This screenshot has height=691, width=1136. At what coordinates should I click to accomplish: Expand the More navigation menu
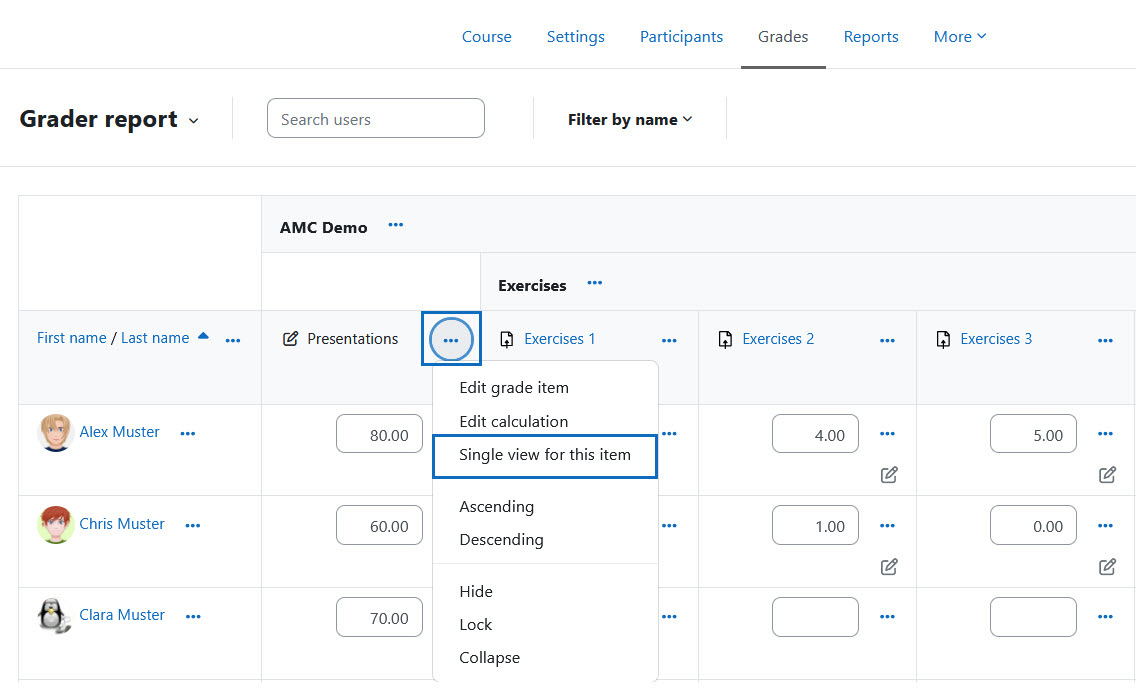(960, 36)
